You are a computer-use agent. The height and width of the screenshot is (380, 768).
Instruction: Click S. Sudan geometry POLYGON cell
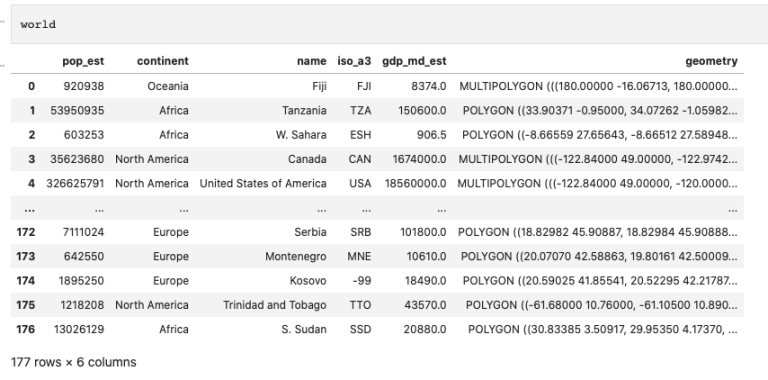coord(602,330)
